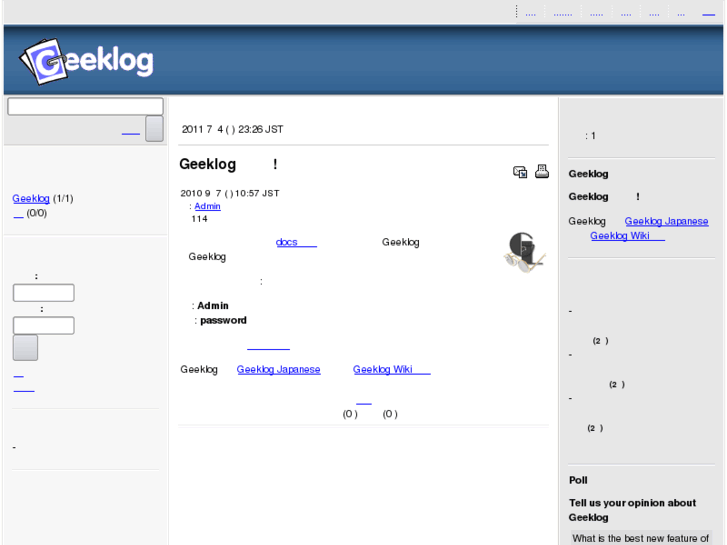
Task: Click 'What is the best new feature of'
Action: 640,538
